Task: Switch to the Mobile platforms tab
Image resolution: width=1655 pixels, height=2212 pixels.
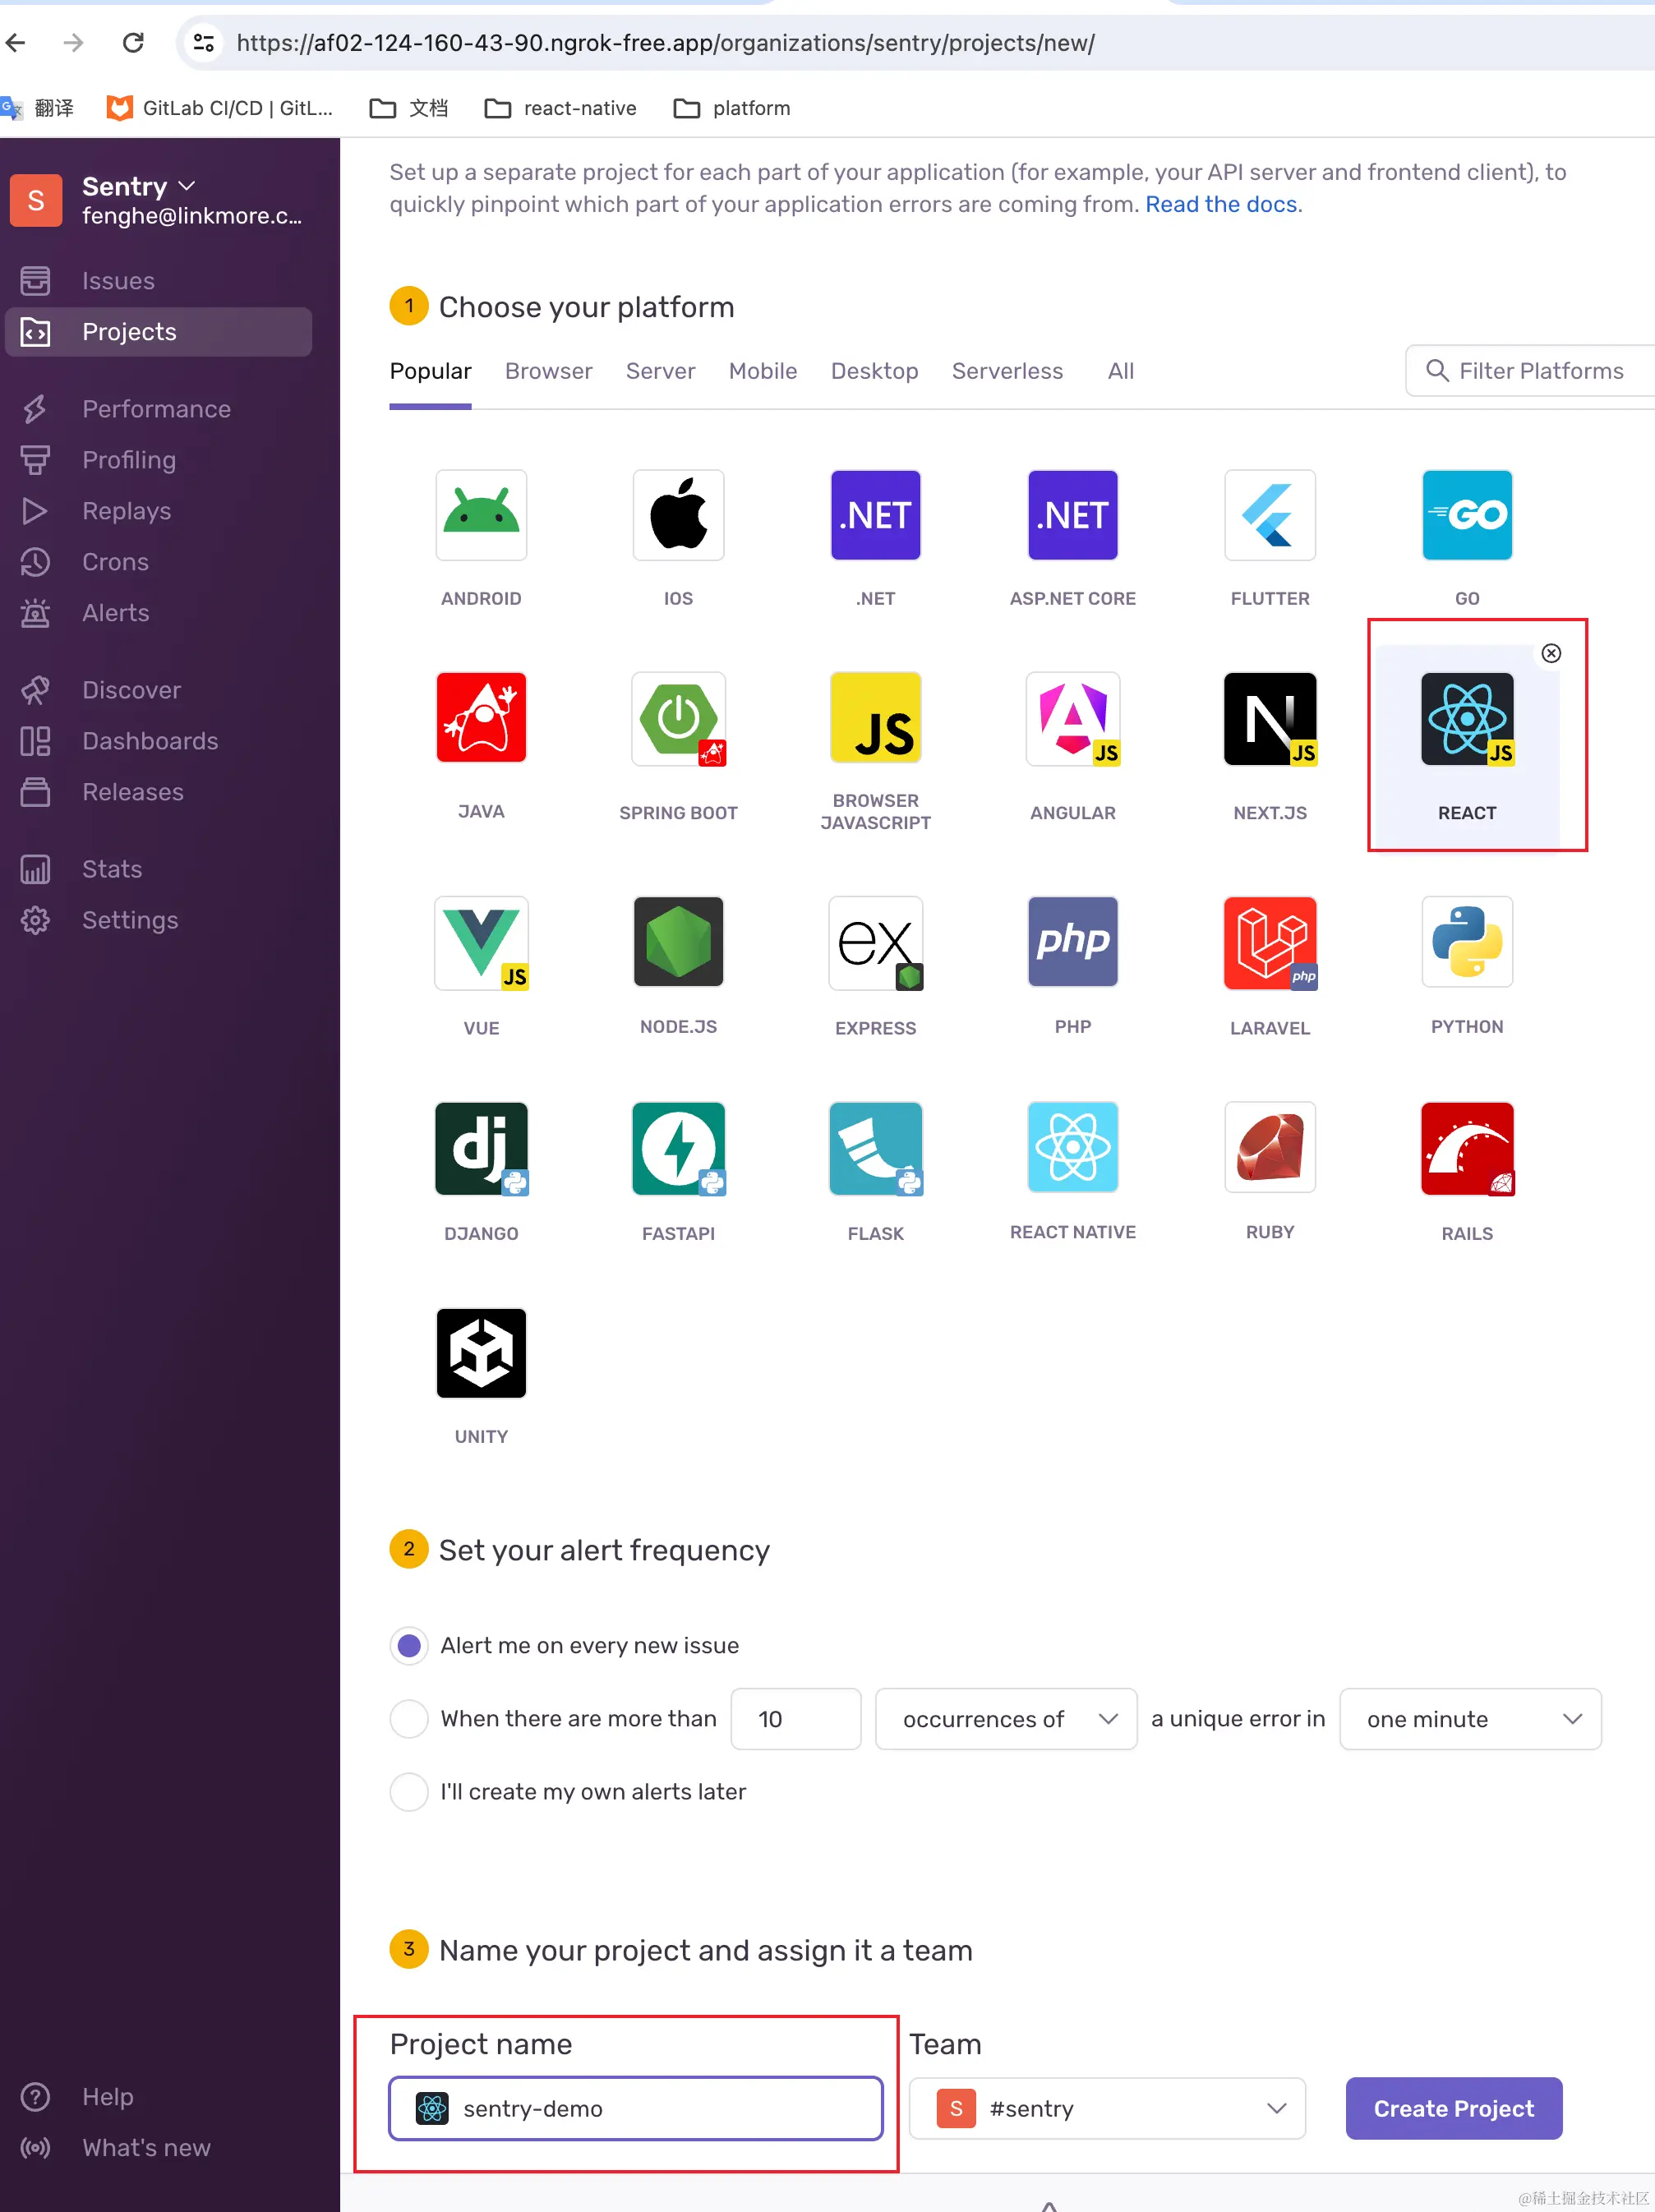Action: [762, 371]
